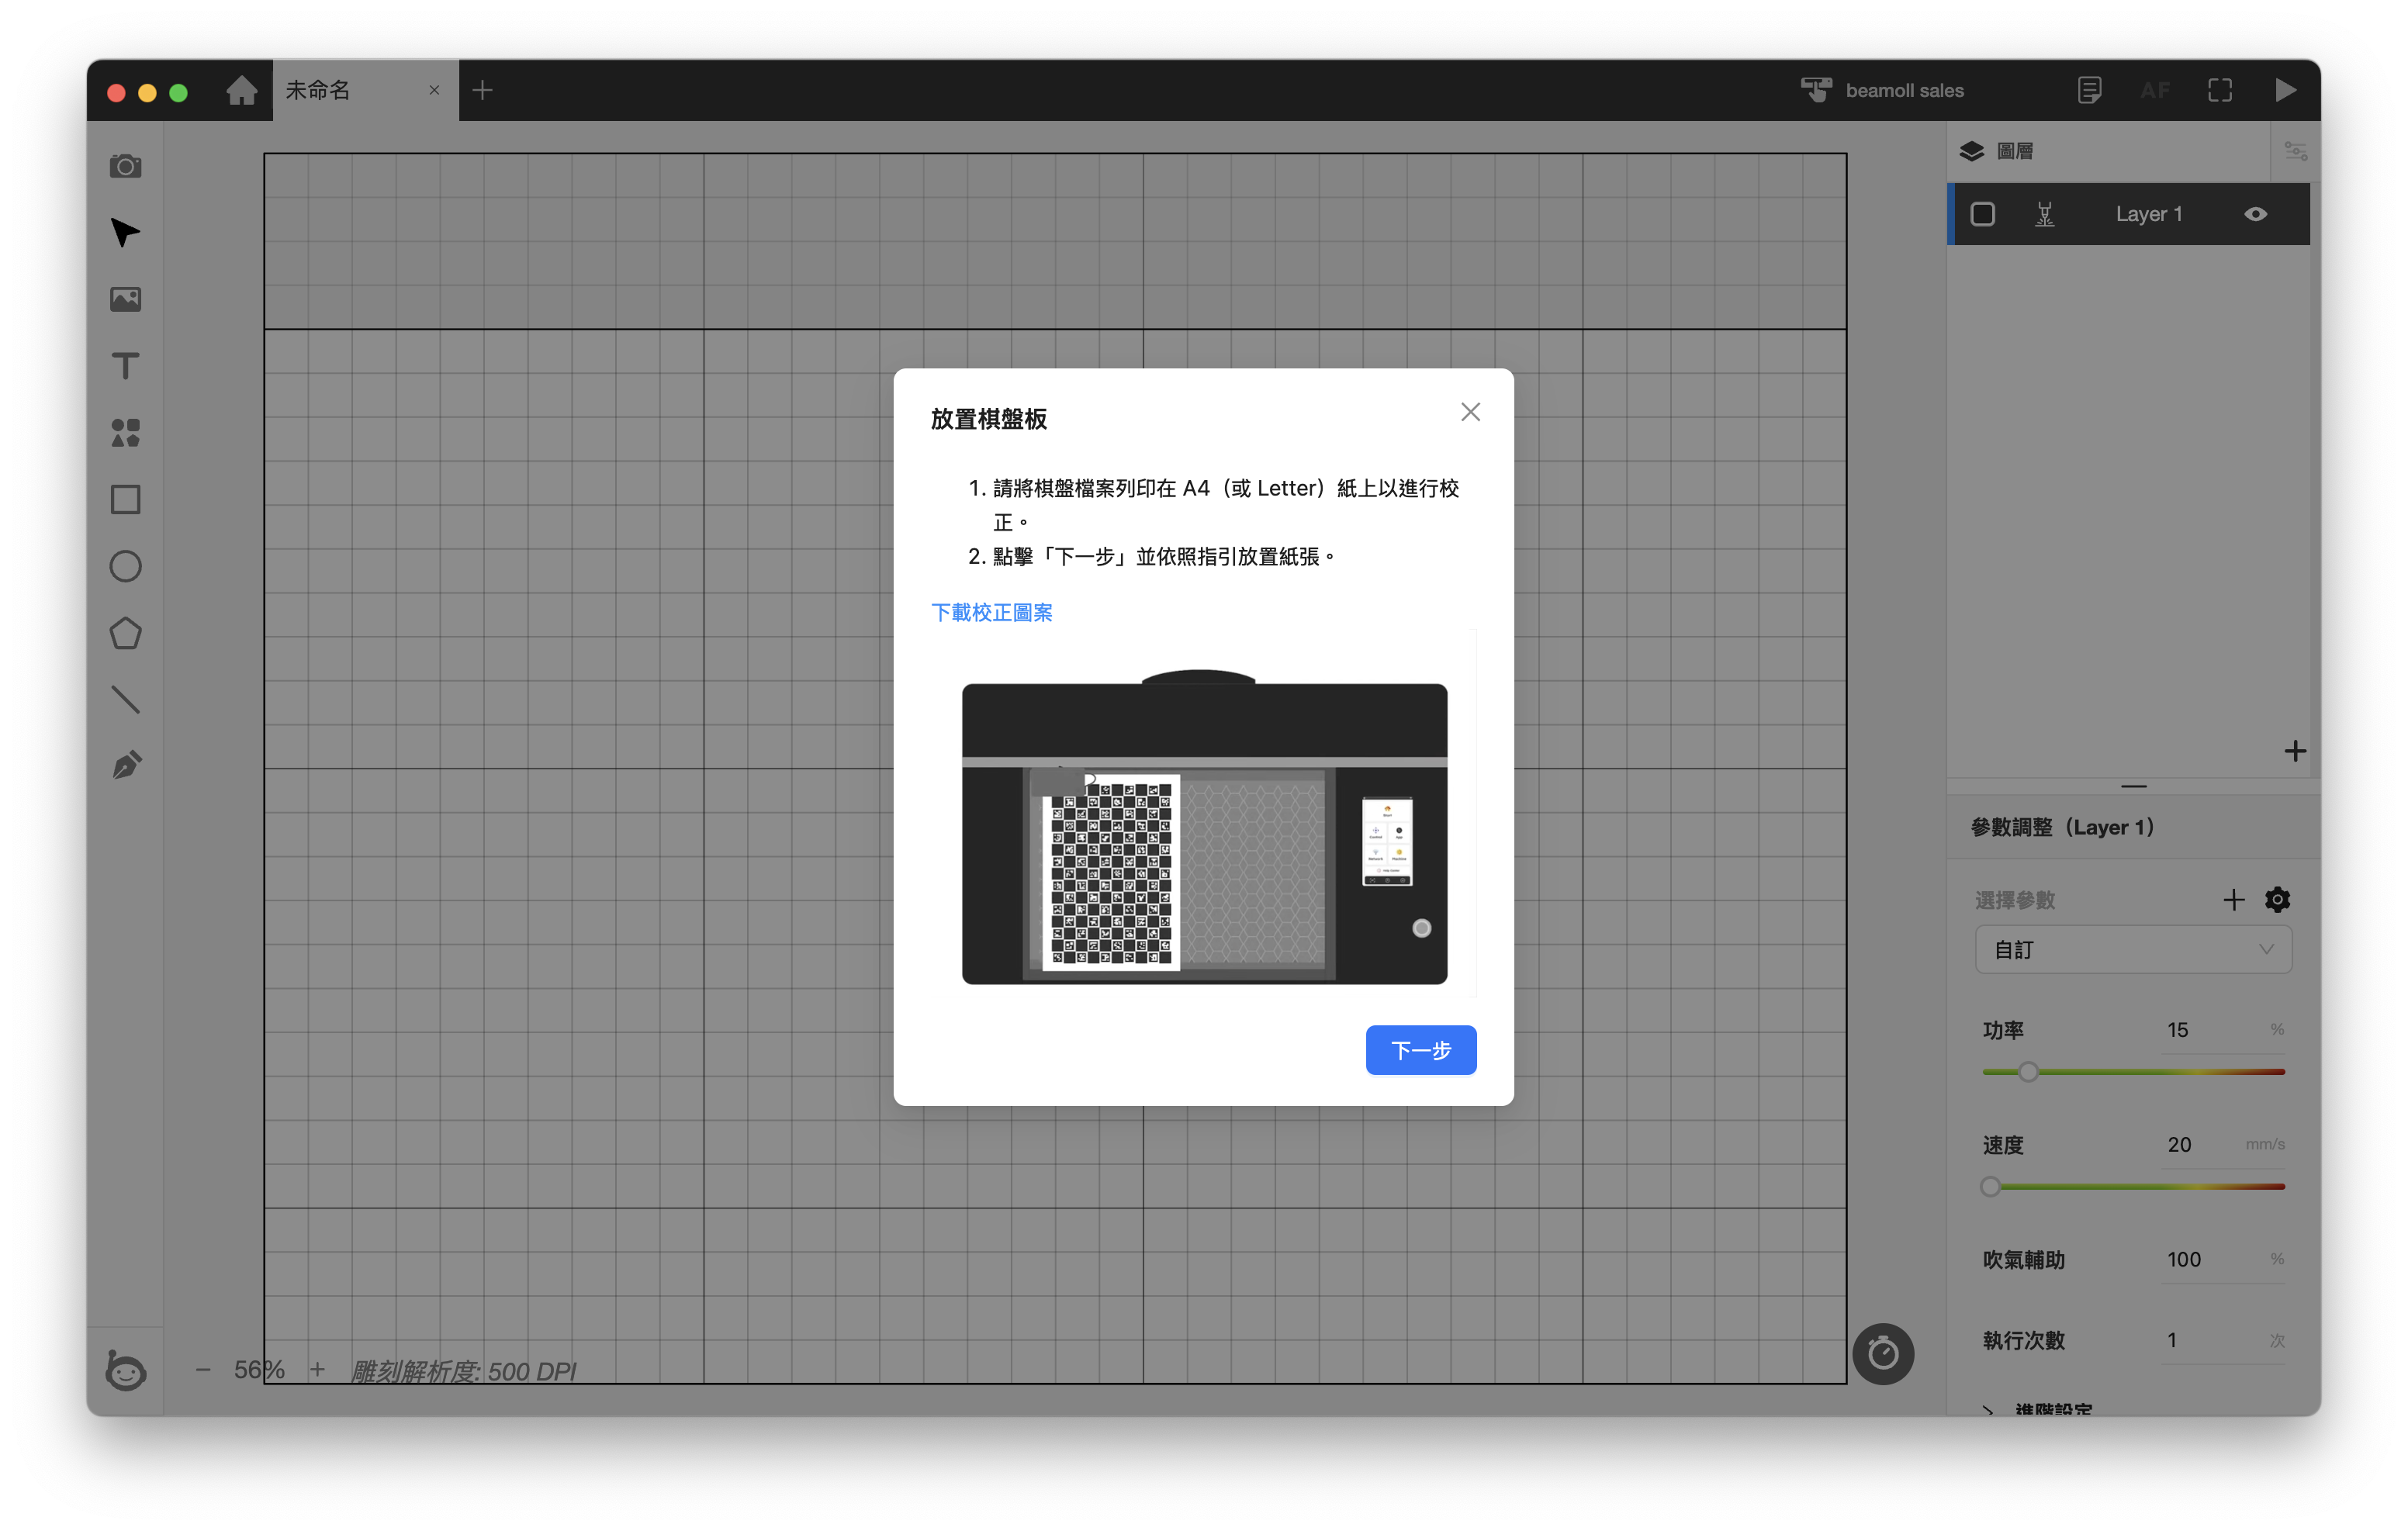The width and height of the screenshot is (2408, 1531).
Task: Select the Rectangle tool
Action: coord(125,499)
